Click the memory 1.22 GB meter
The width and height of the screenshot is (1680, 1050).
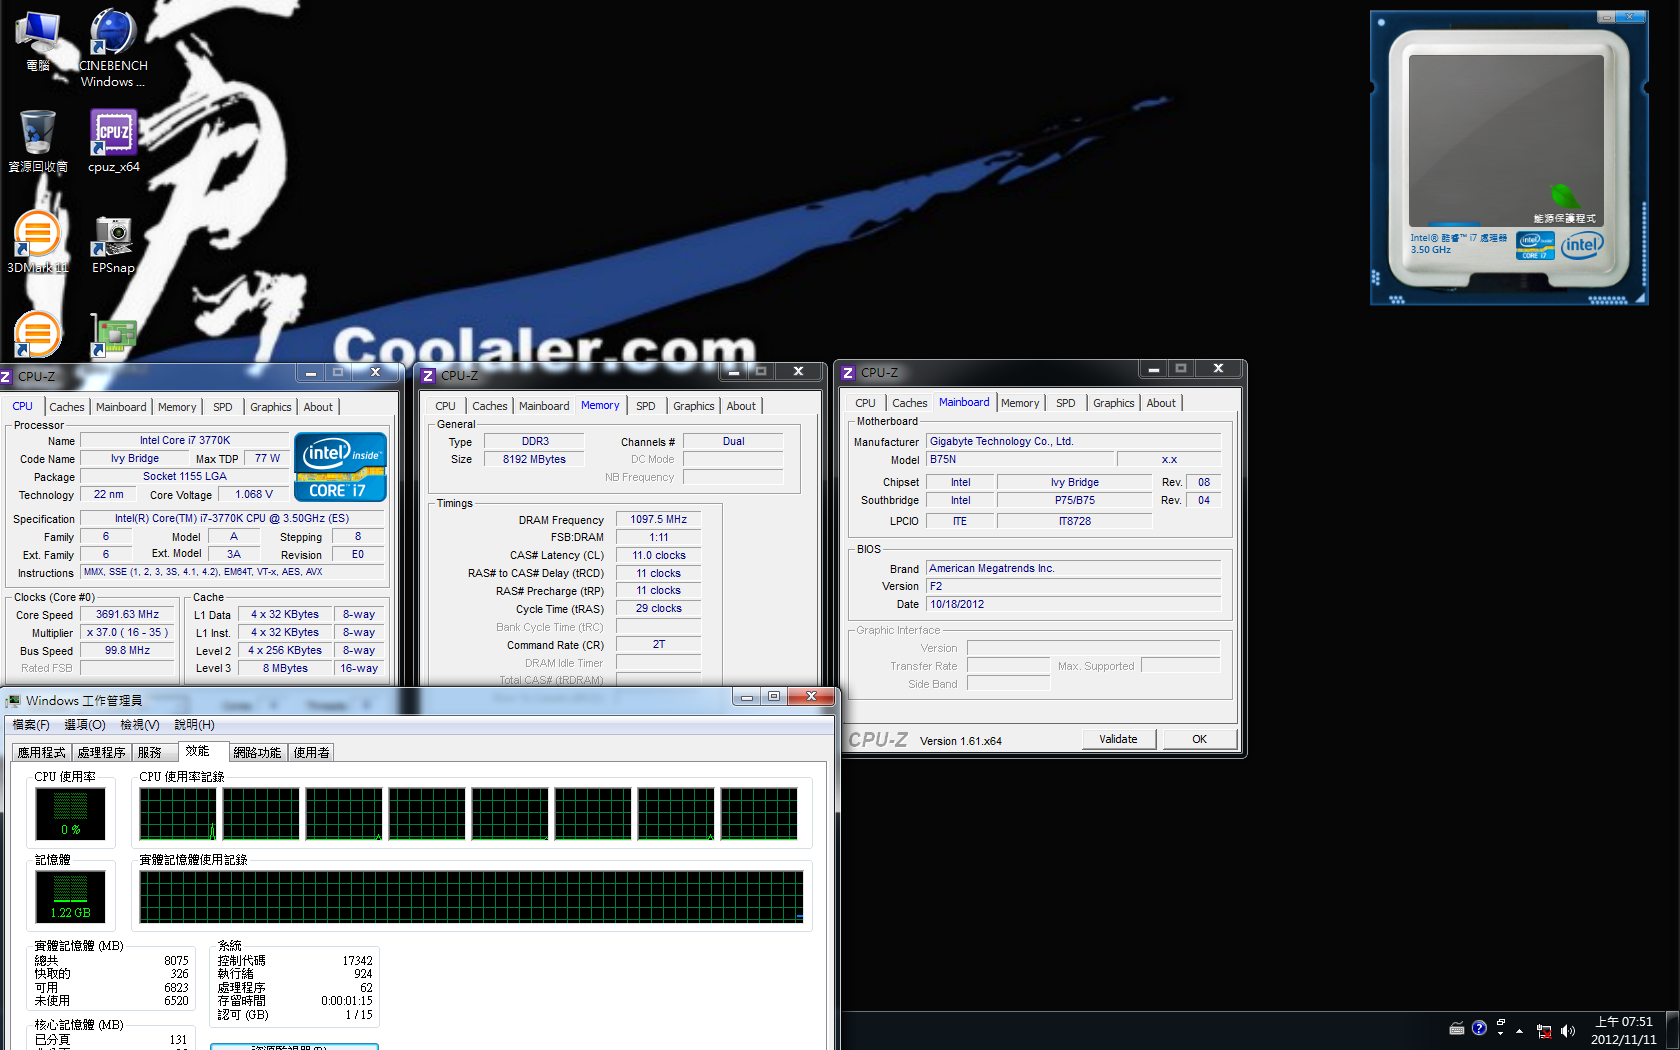tap(70, 896)
